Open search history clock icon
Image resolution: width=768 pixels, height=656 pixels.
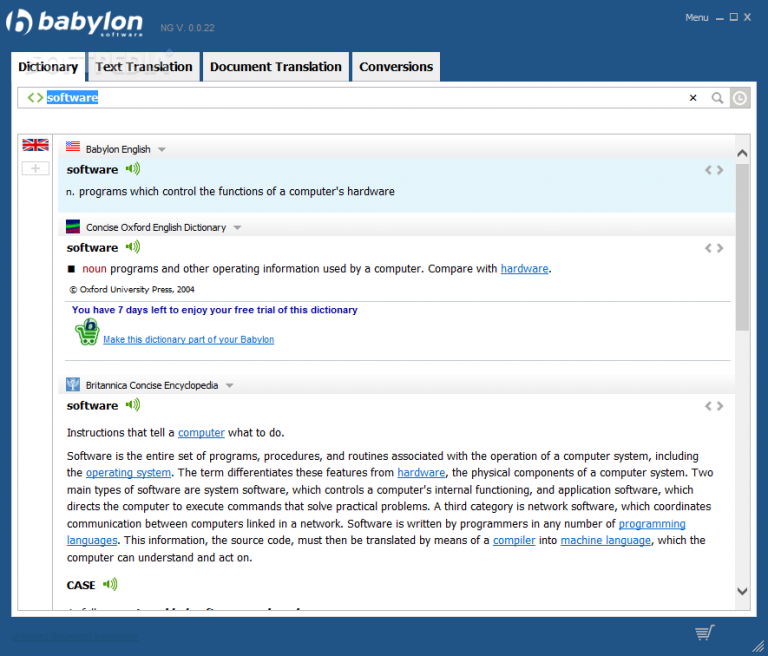coord(740,98)
